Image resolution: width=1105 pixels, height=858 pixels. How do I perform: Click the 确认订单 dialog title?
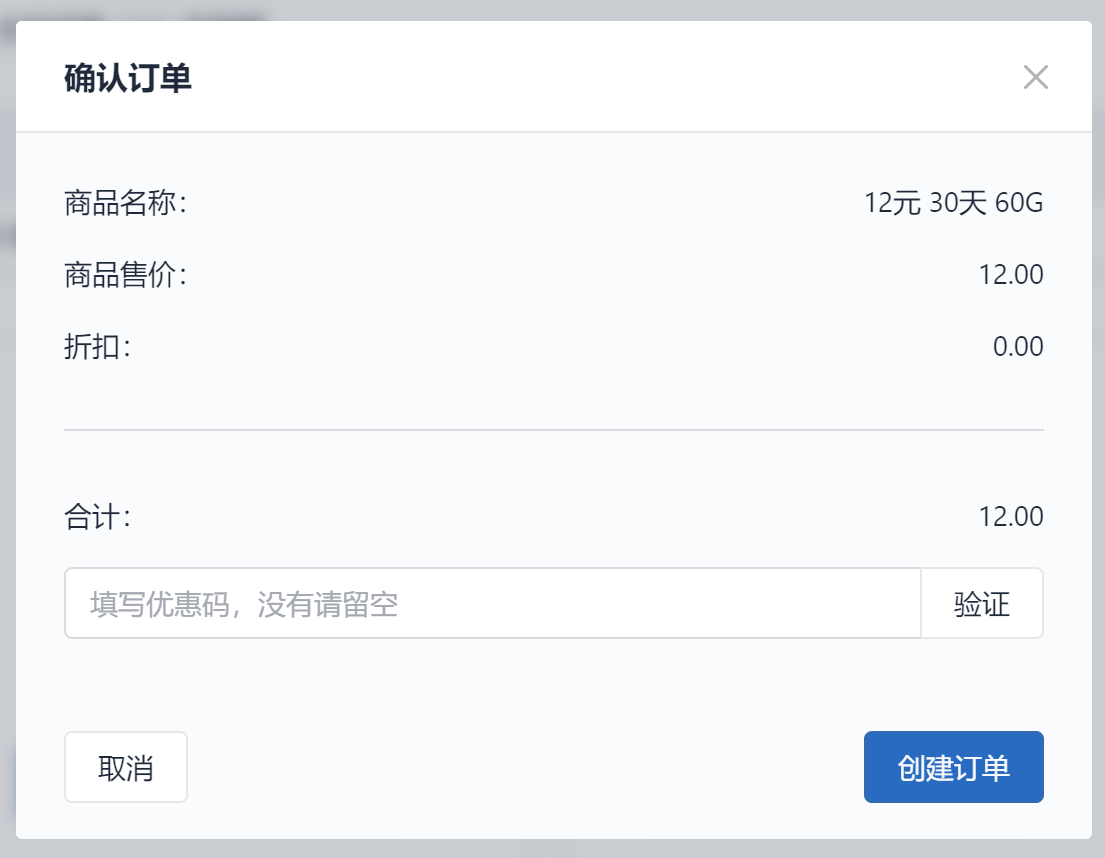point(128,77)
